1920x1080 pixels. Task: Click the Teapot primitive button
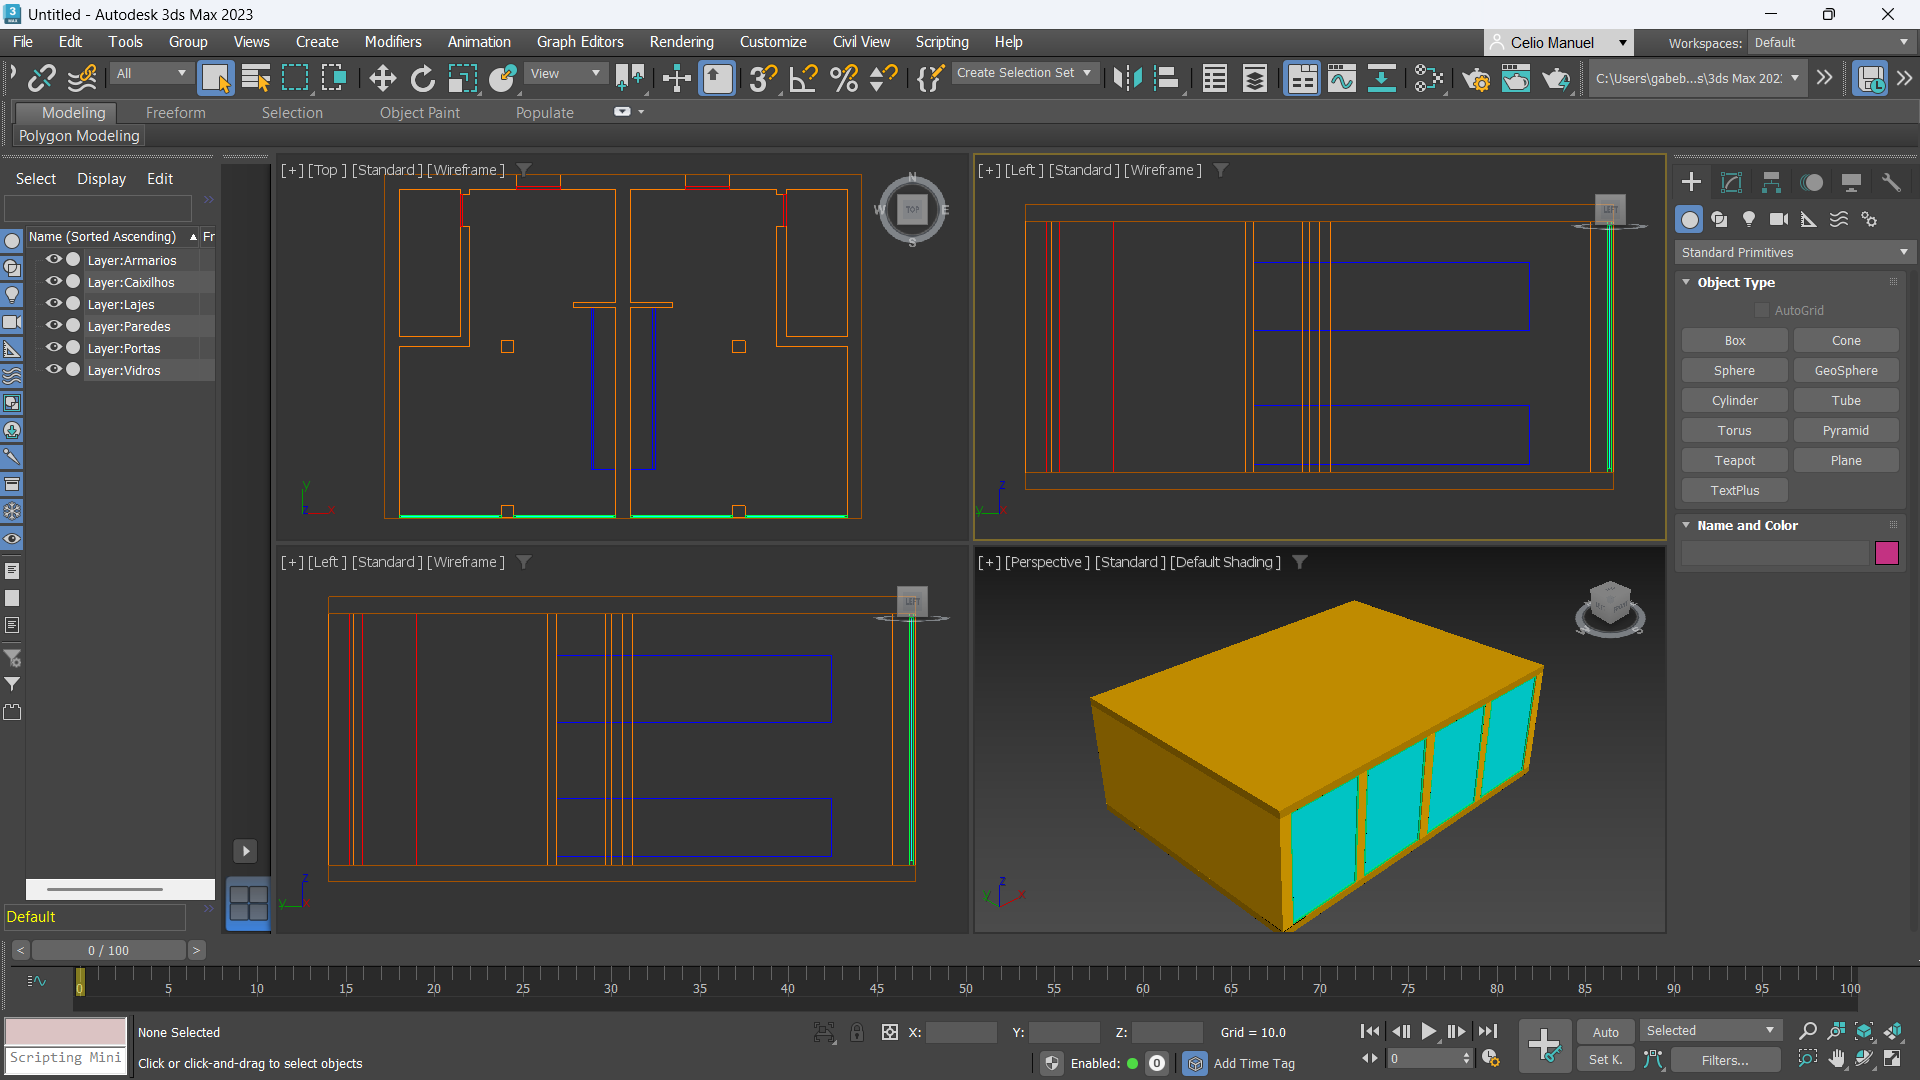(x=1734, y=460)
